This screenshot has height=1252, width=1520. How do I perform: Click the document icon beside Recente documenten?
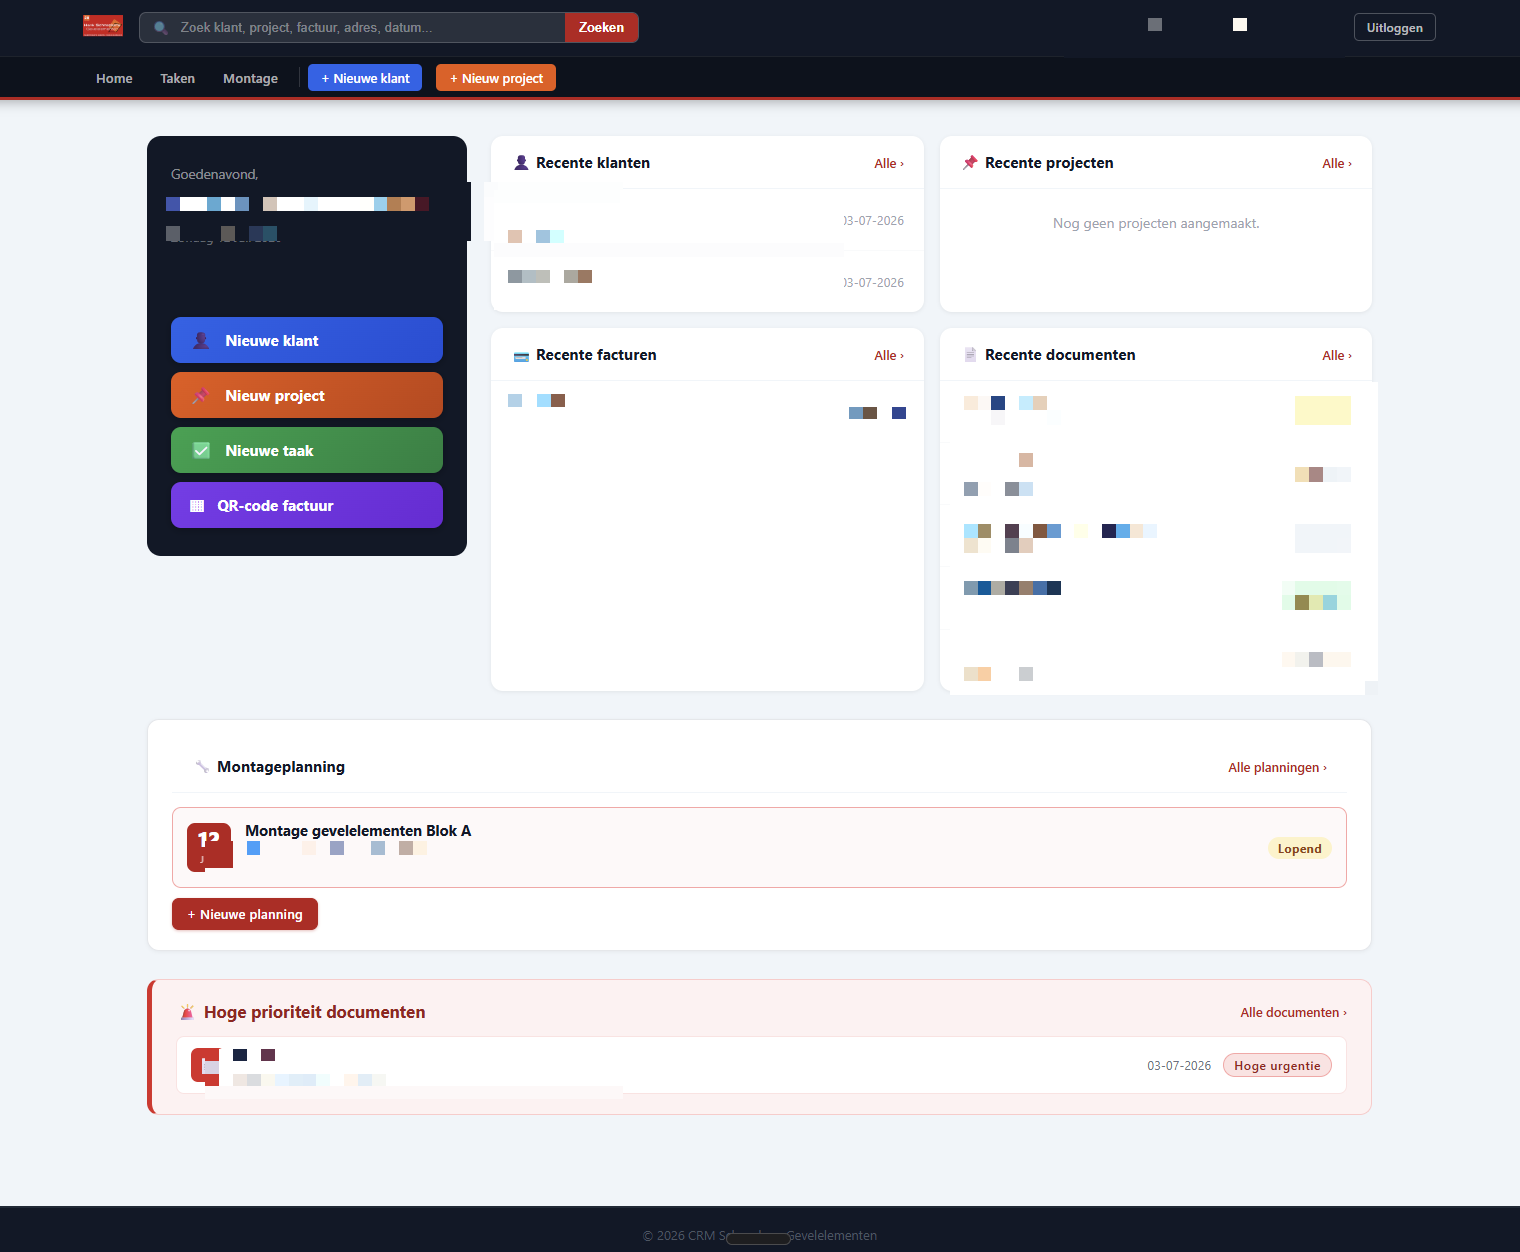pyautogui.click(x=970, y=355)
